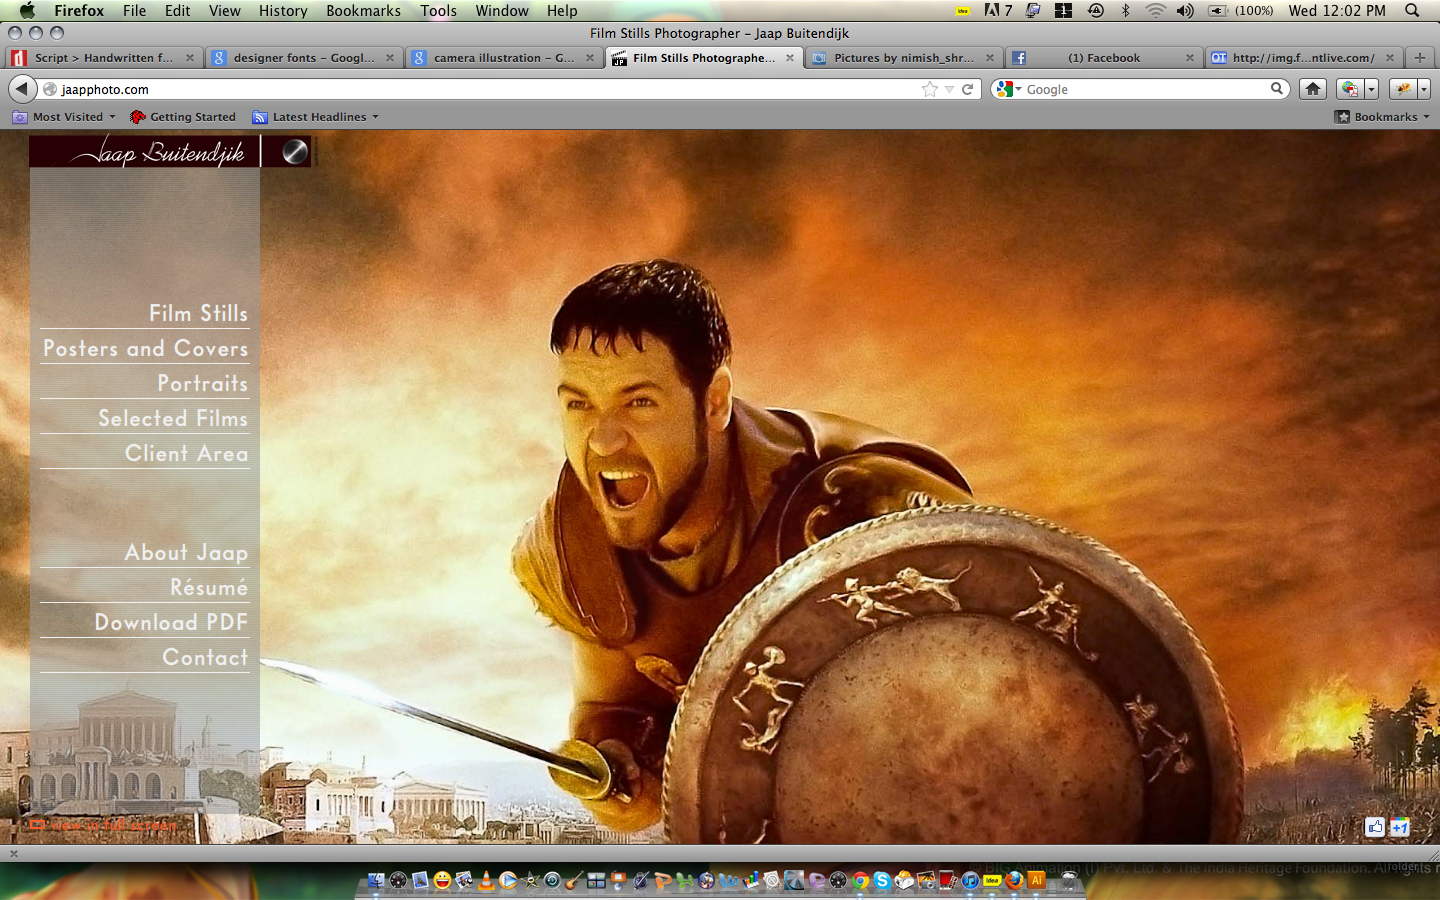Switch to the camera illustration Google tab
Screen dimensions: 1440x900
coord(504,58)
